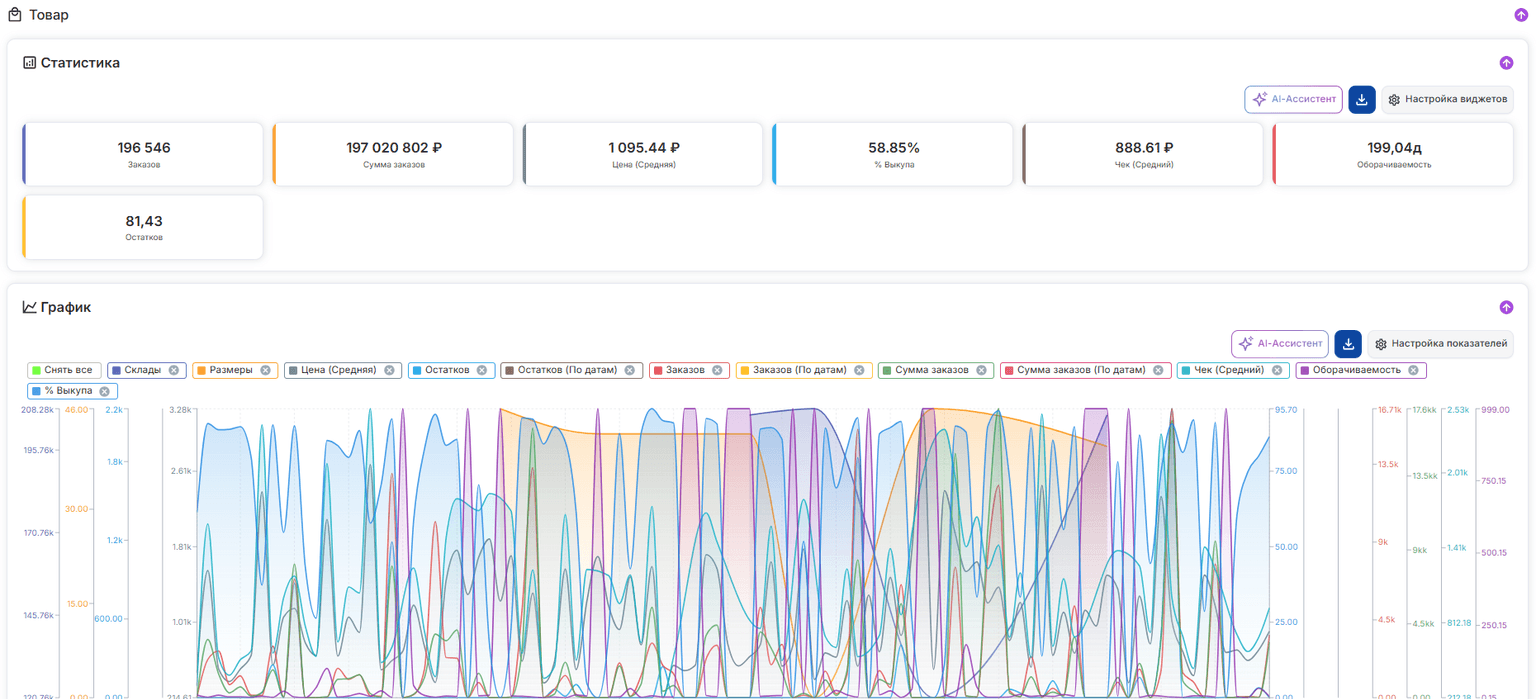Open AI-Ассистент in График section
The height and width of the screenshot is (699, 1536).
coord(1280,344)
